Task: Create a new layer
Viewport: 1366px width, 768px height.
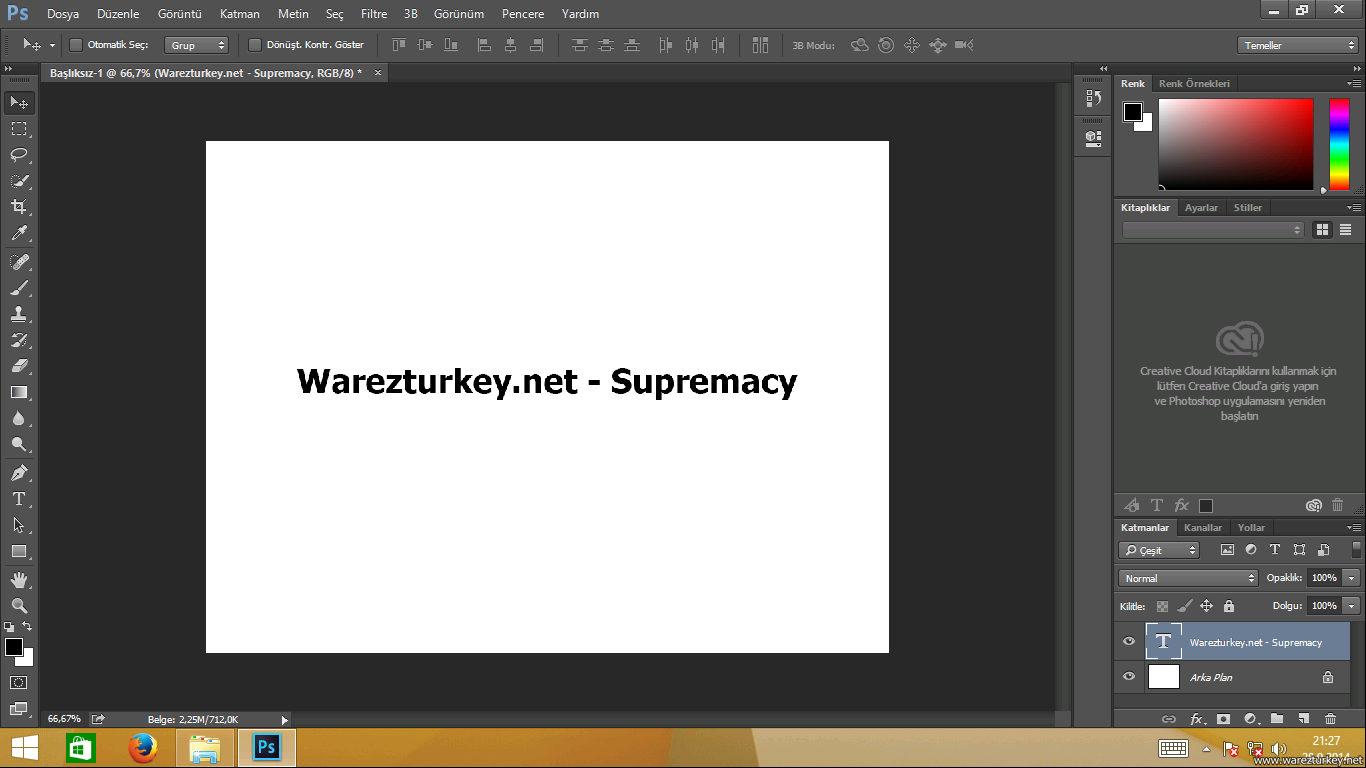Action: [1303, 719]
